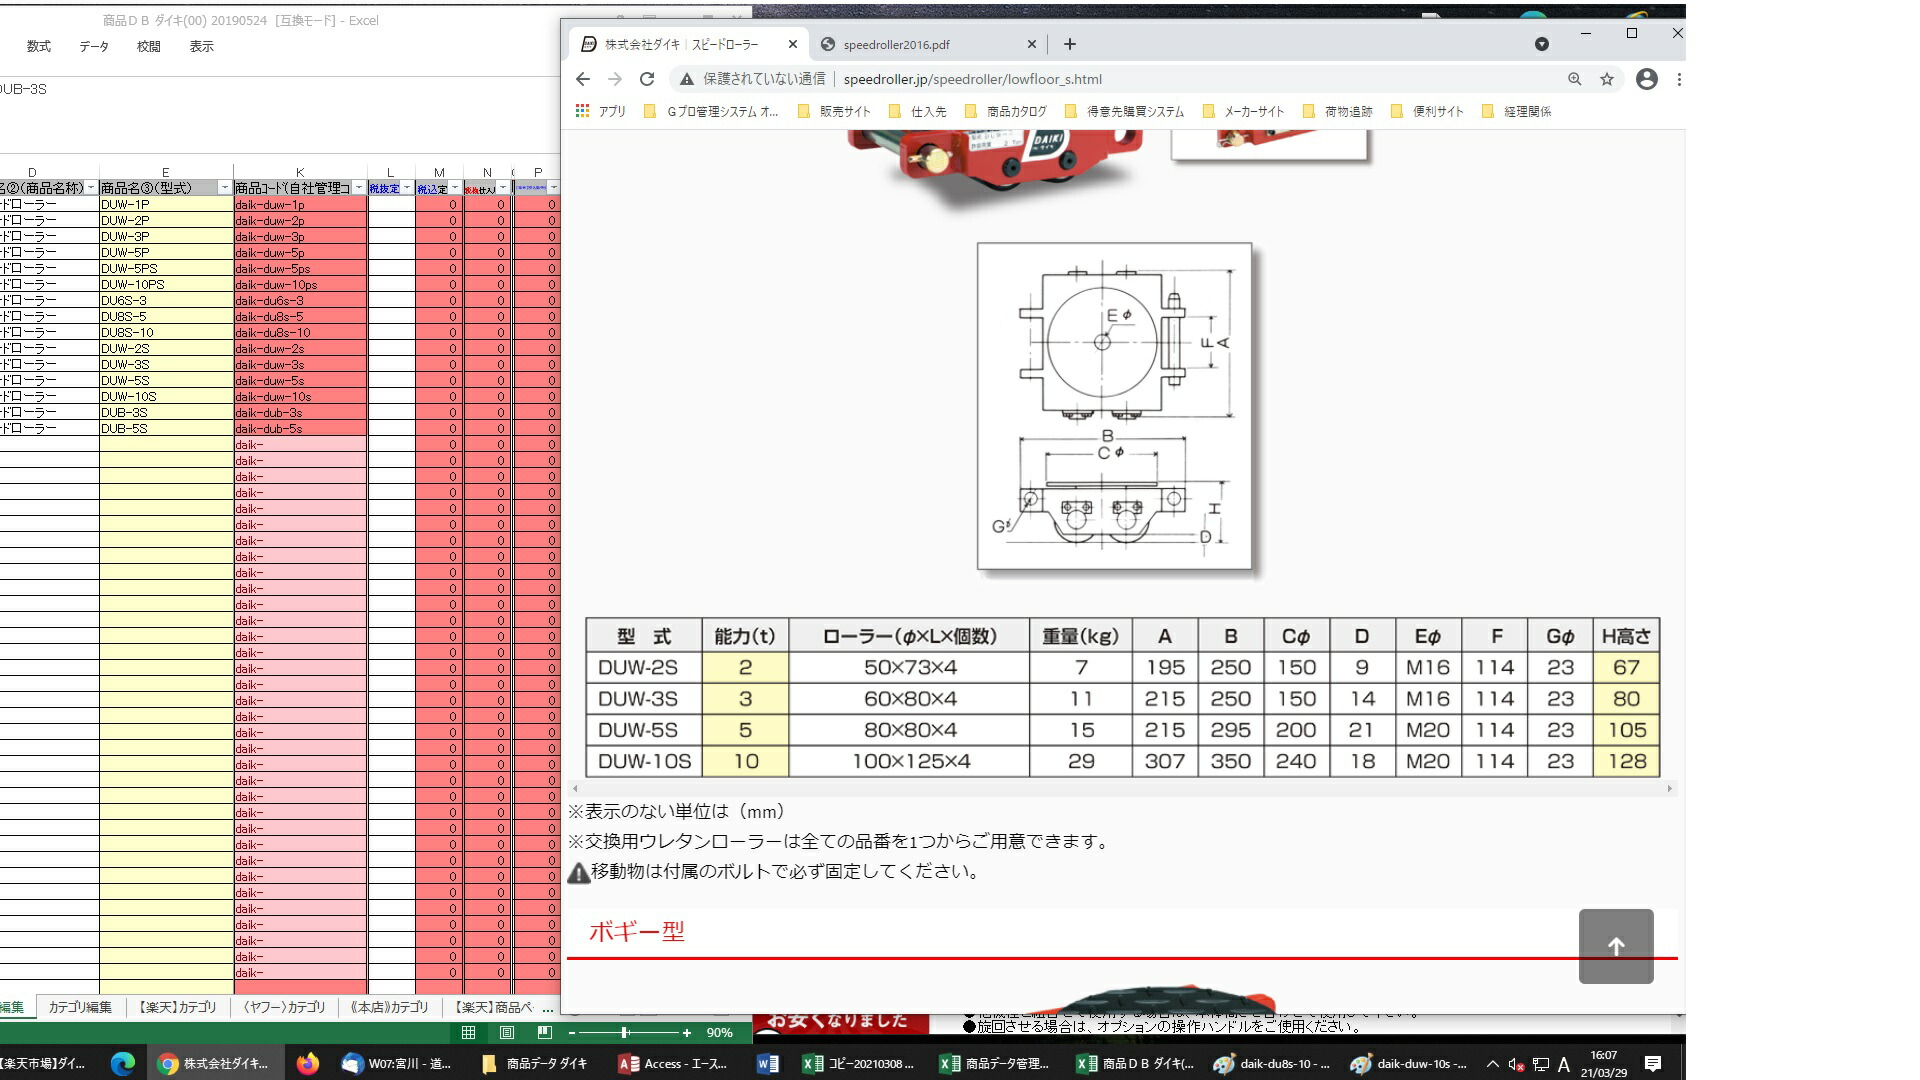Close the speedroller2016.pdf tab
Image resolution: width=1920 pixels, height=1080 pixels.
(x=1032, y=44)
